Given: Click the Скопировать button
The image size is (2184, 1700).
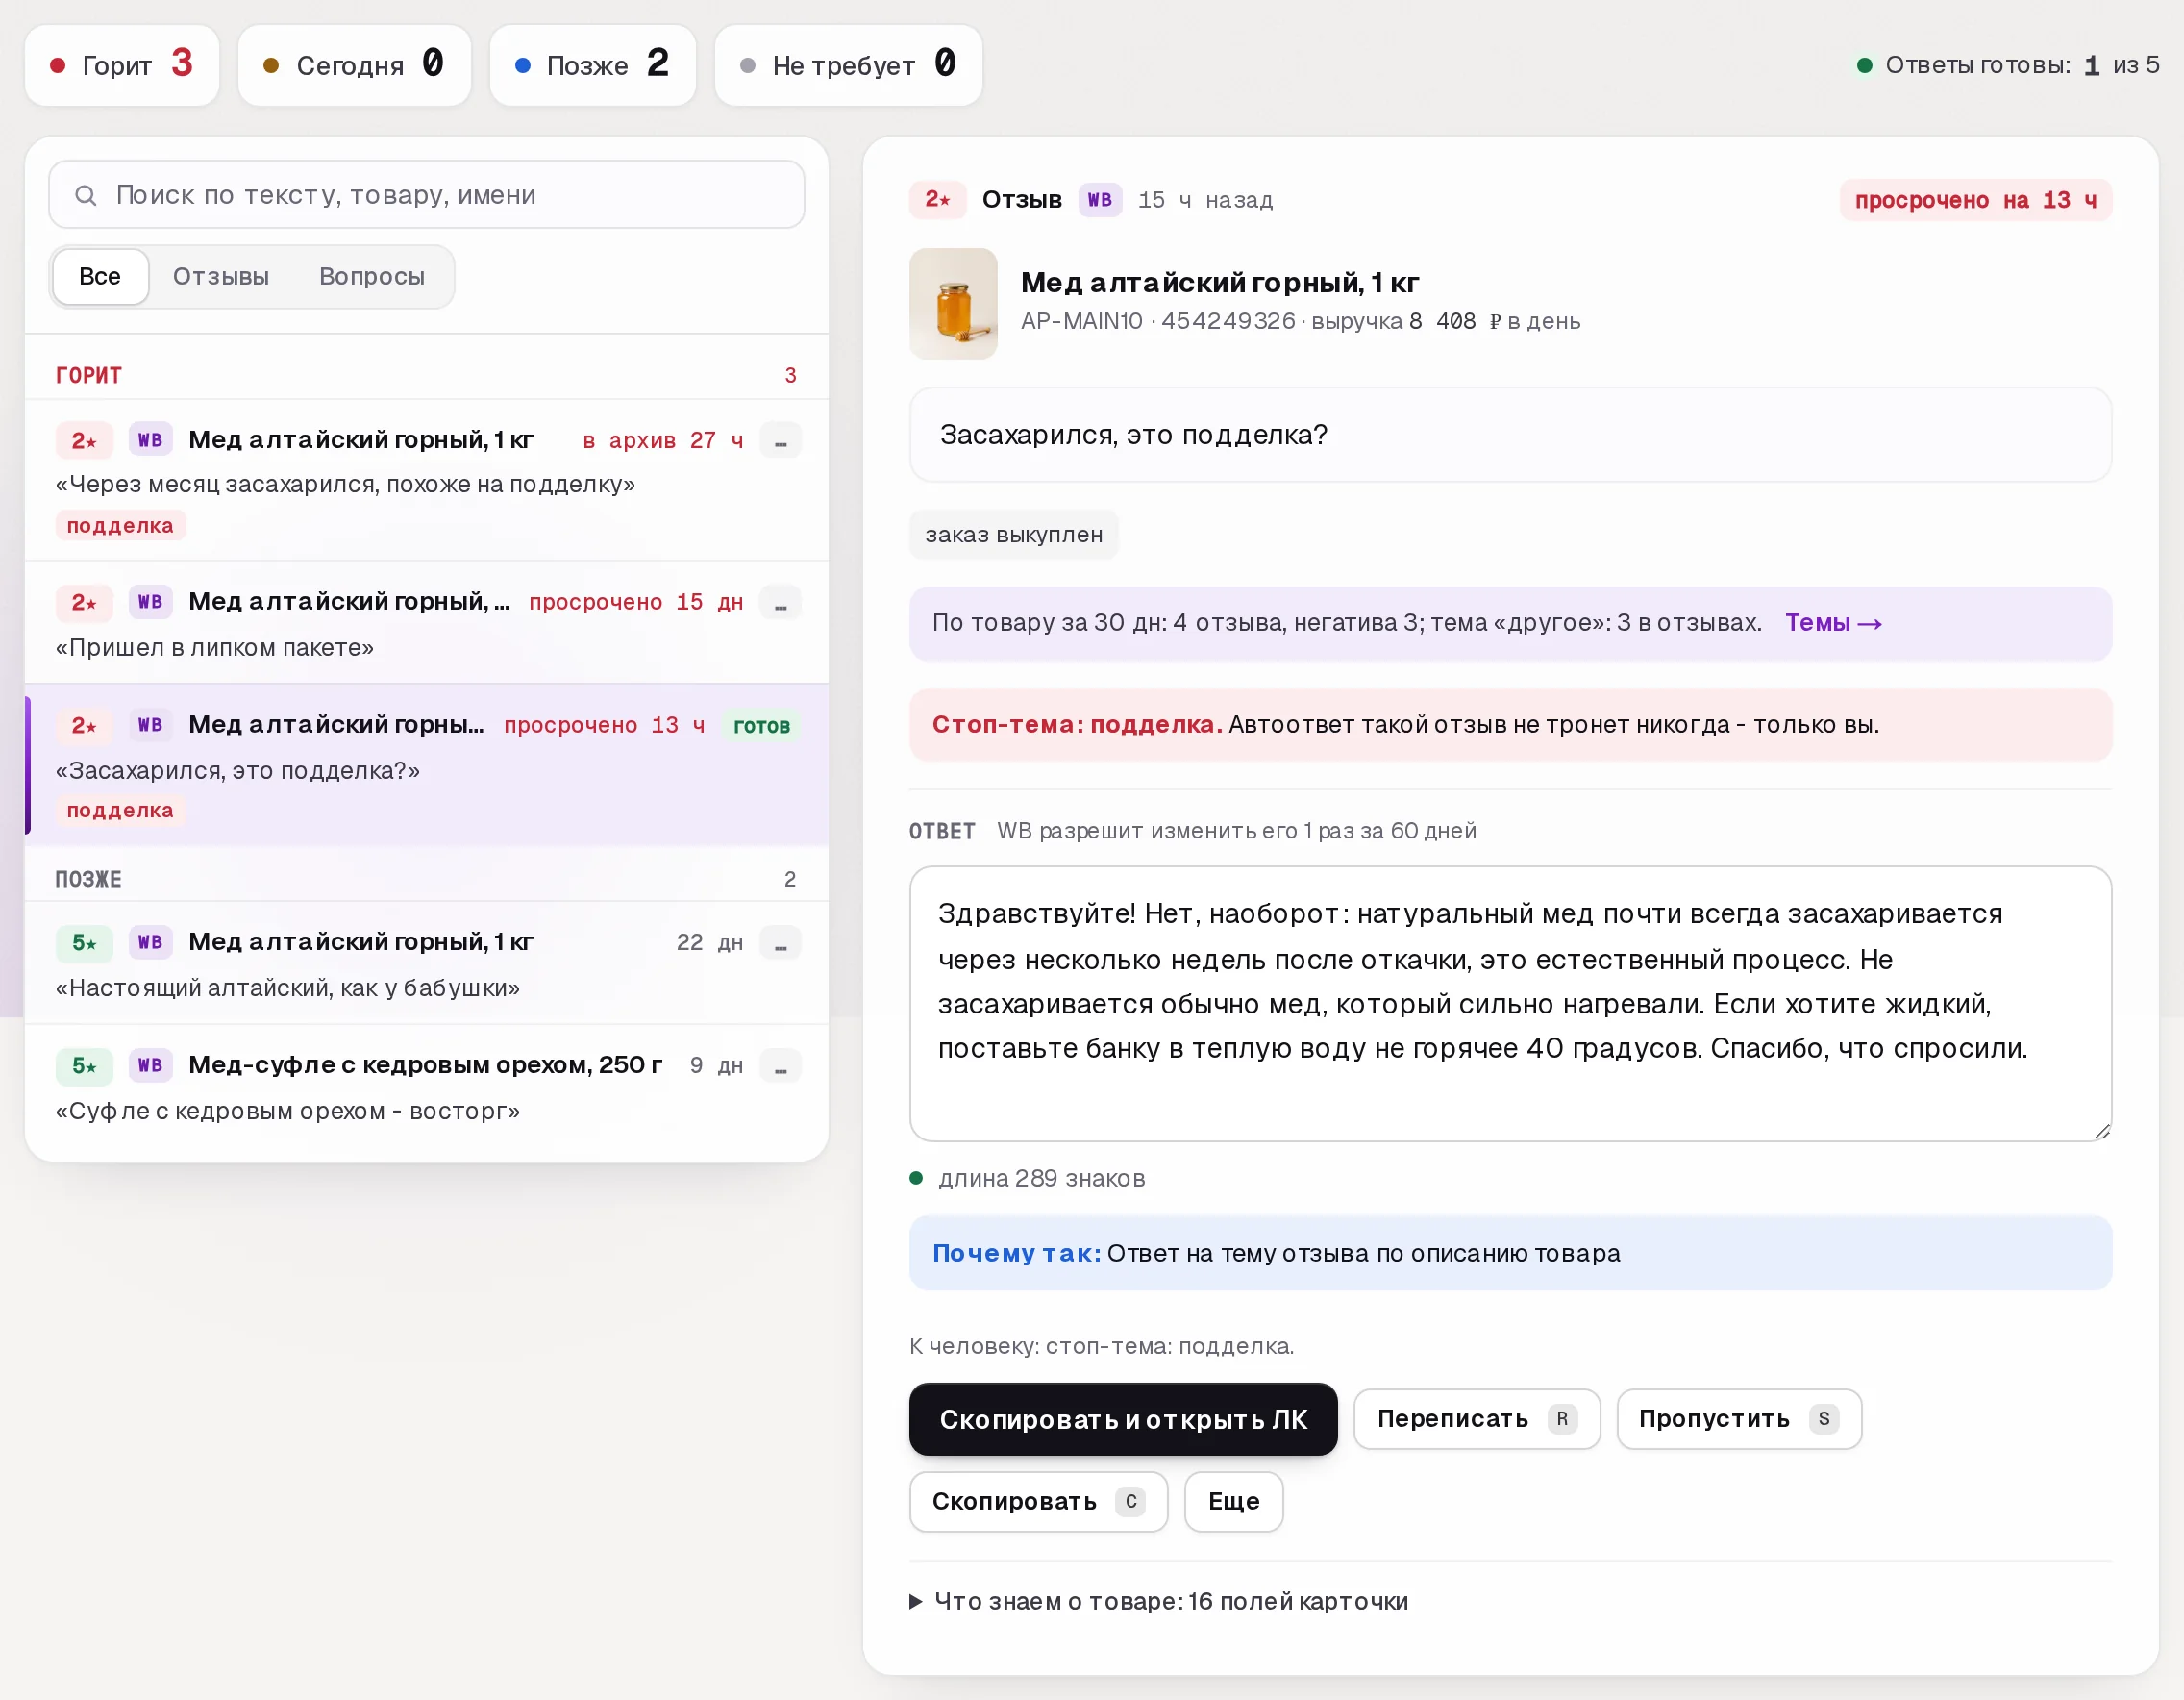Looking at the screenshot, I should pyautogui.click(x=1038, y=1502).
